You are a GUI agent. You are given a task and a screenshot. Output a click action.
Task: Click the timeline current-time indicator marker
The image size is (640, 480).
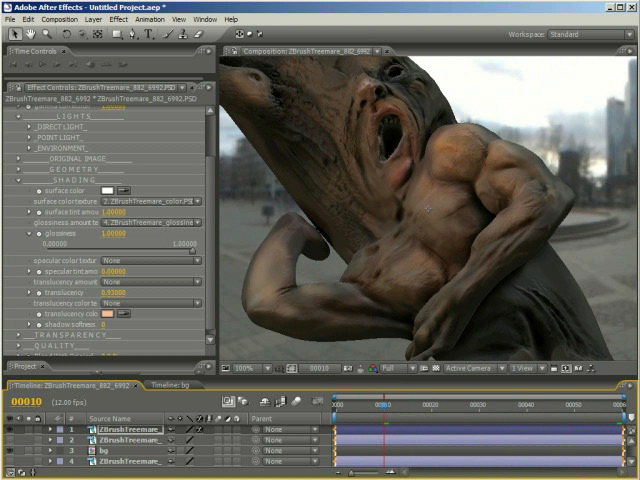click(384, 405)
